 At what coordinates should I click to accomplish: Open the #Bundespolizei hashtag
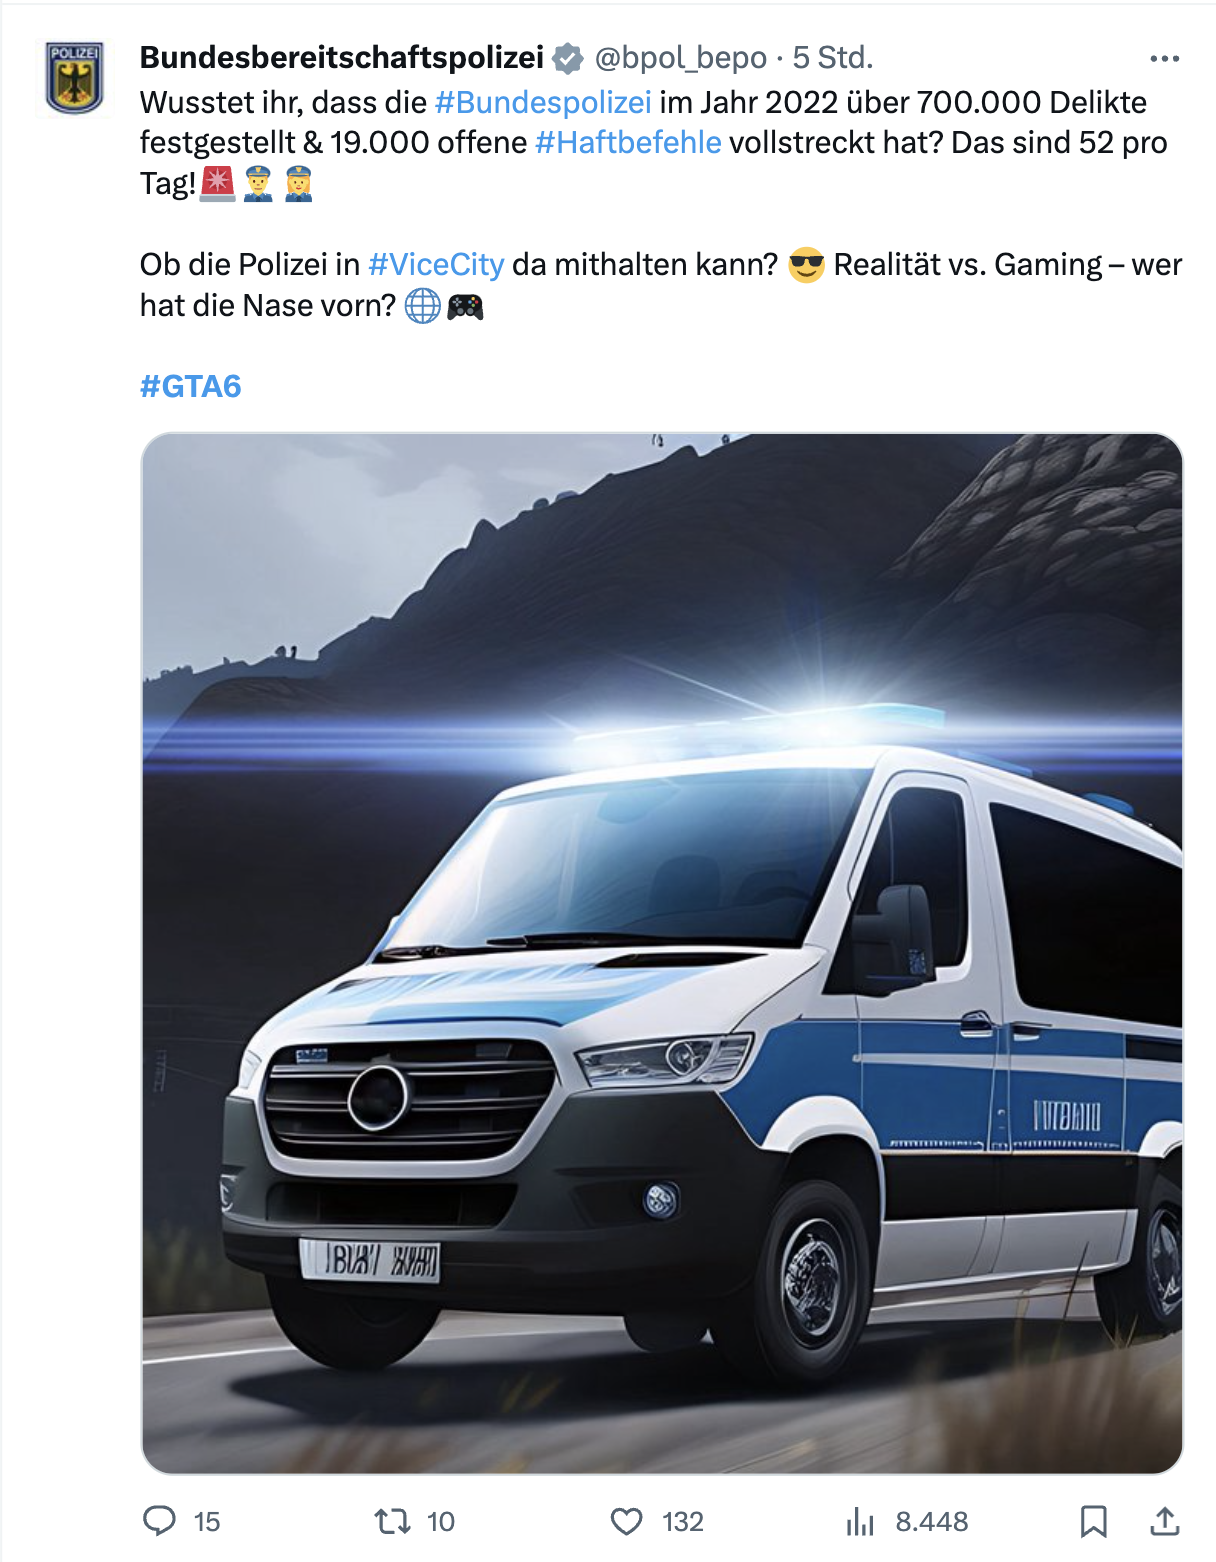[543, 102]
